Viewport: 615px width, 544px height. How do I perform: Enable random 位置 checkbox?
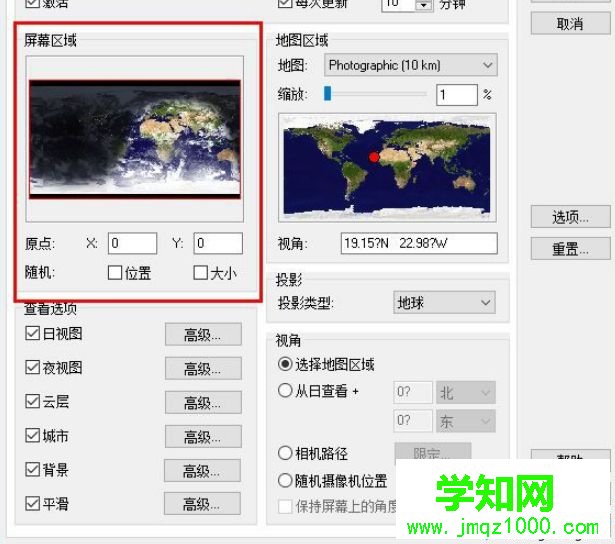115,273
